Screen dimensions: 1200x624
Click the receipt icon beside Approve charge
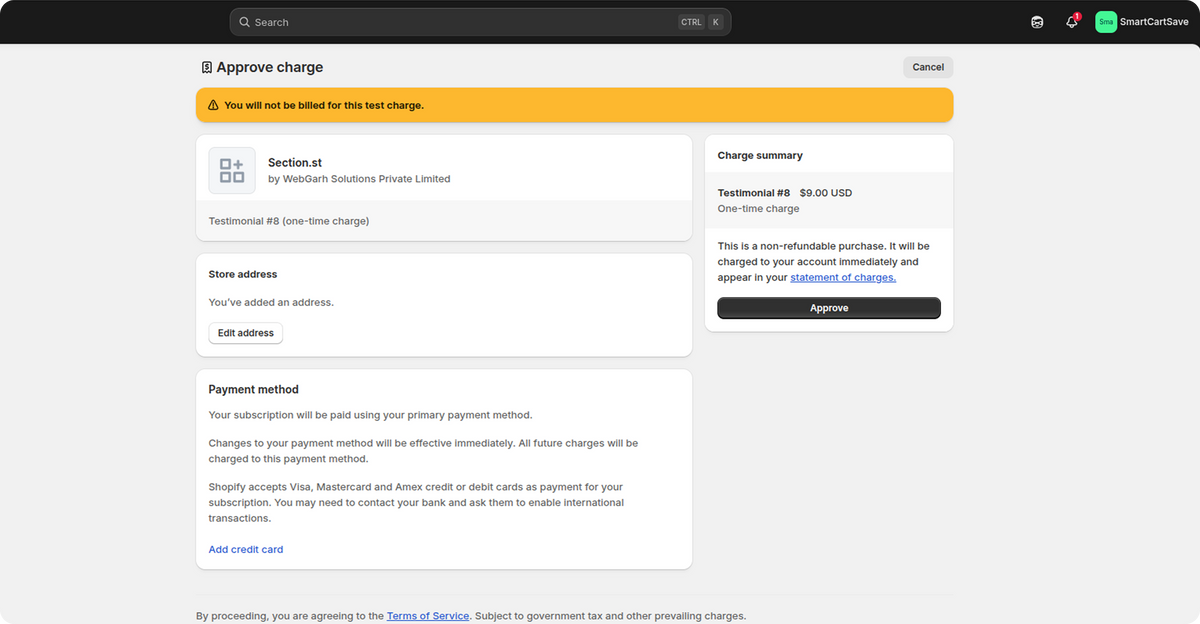coord(206,68)
